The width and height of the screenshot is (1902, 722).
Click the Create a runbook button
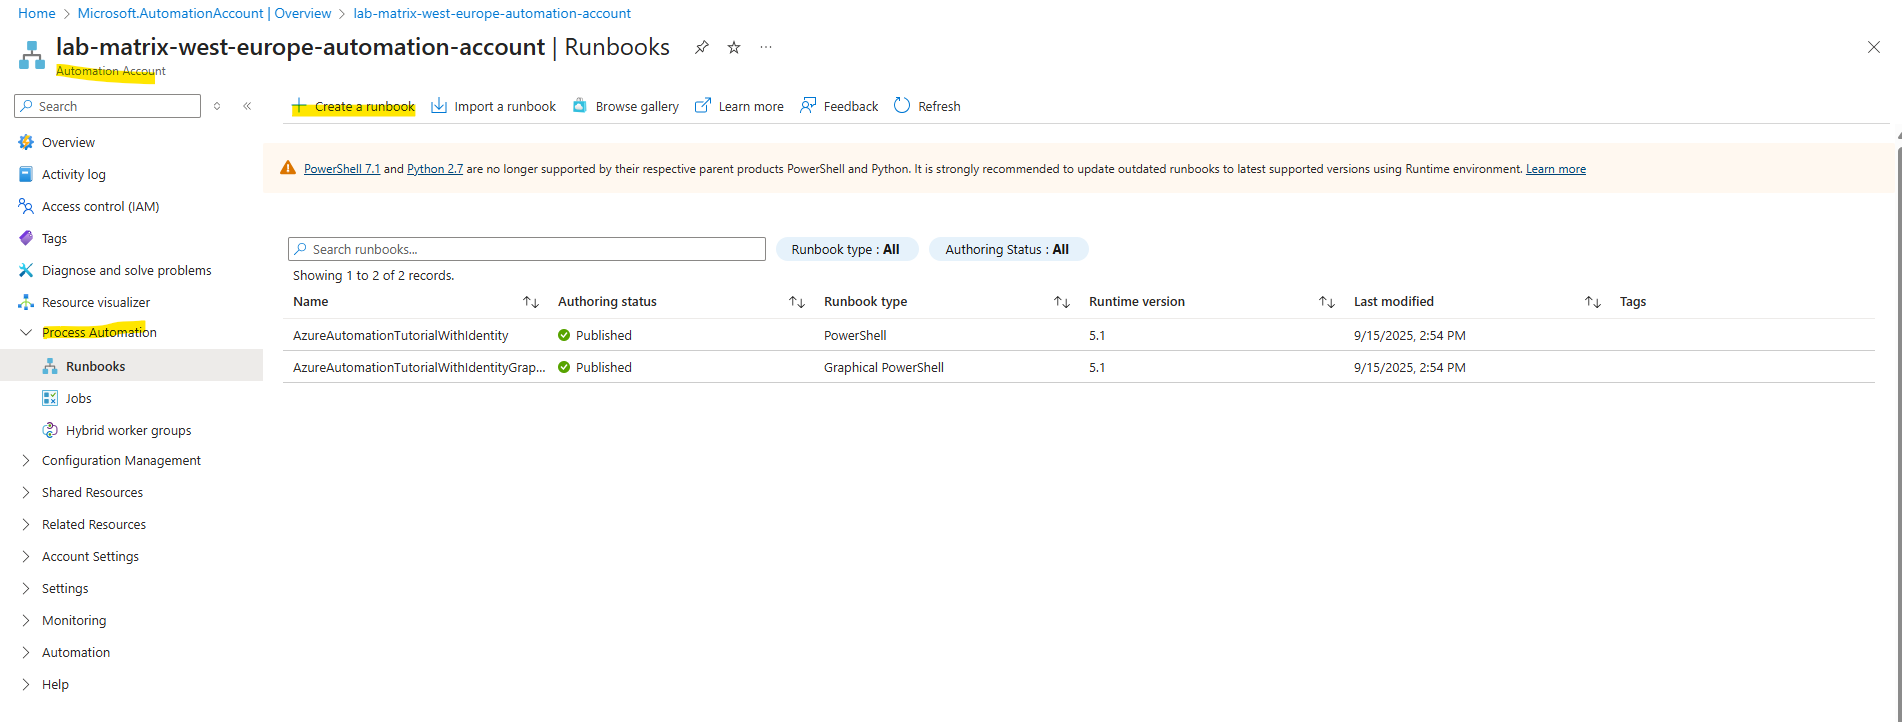pos(353,106)
